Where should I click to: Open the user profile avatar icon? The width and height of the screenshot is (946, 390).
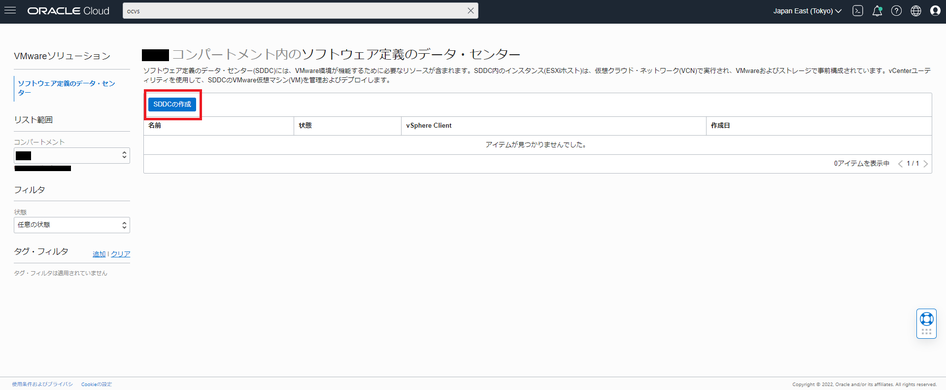pos(935,11)
